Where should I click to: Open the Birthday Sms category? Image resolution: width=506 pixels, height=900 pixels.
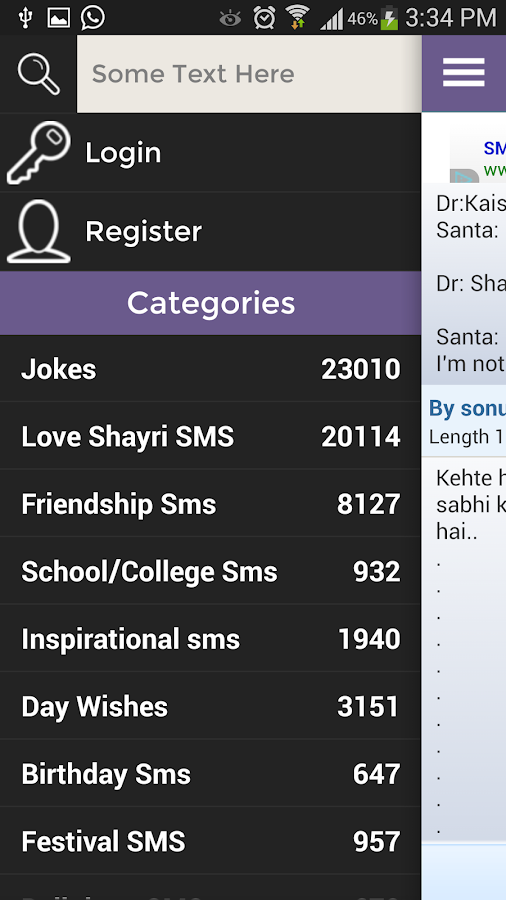coord(211,774)
